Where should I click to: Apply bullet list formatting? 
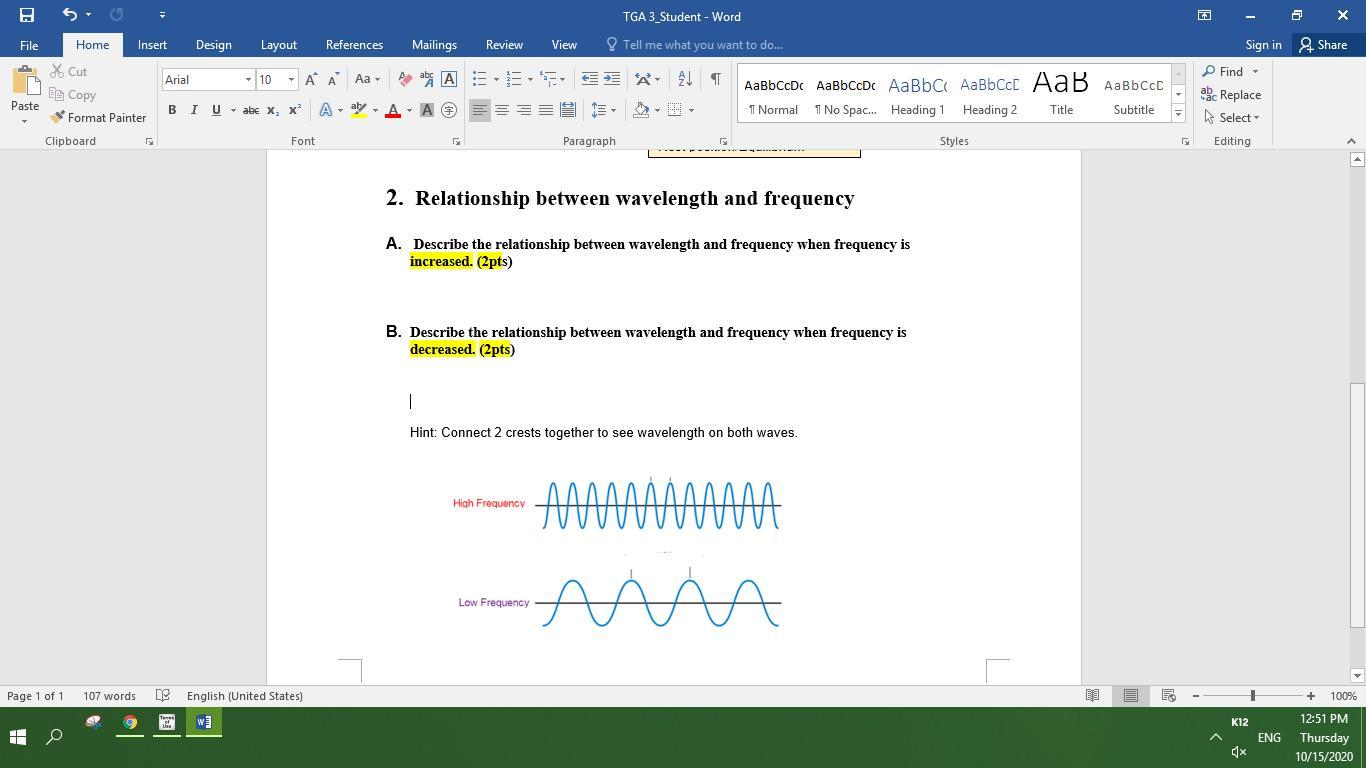[480, 79]
